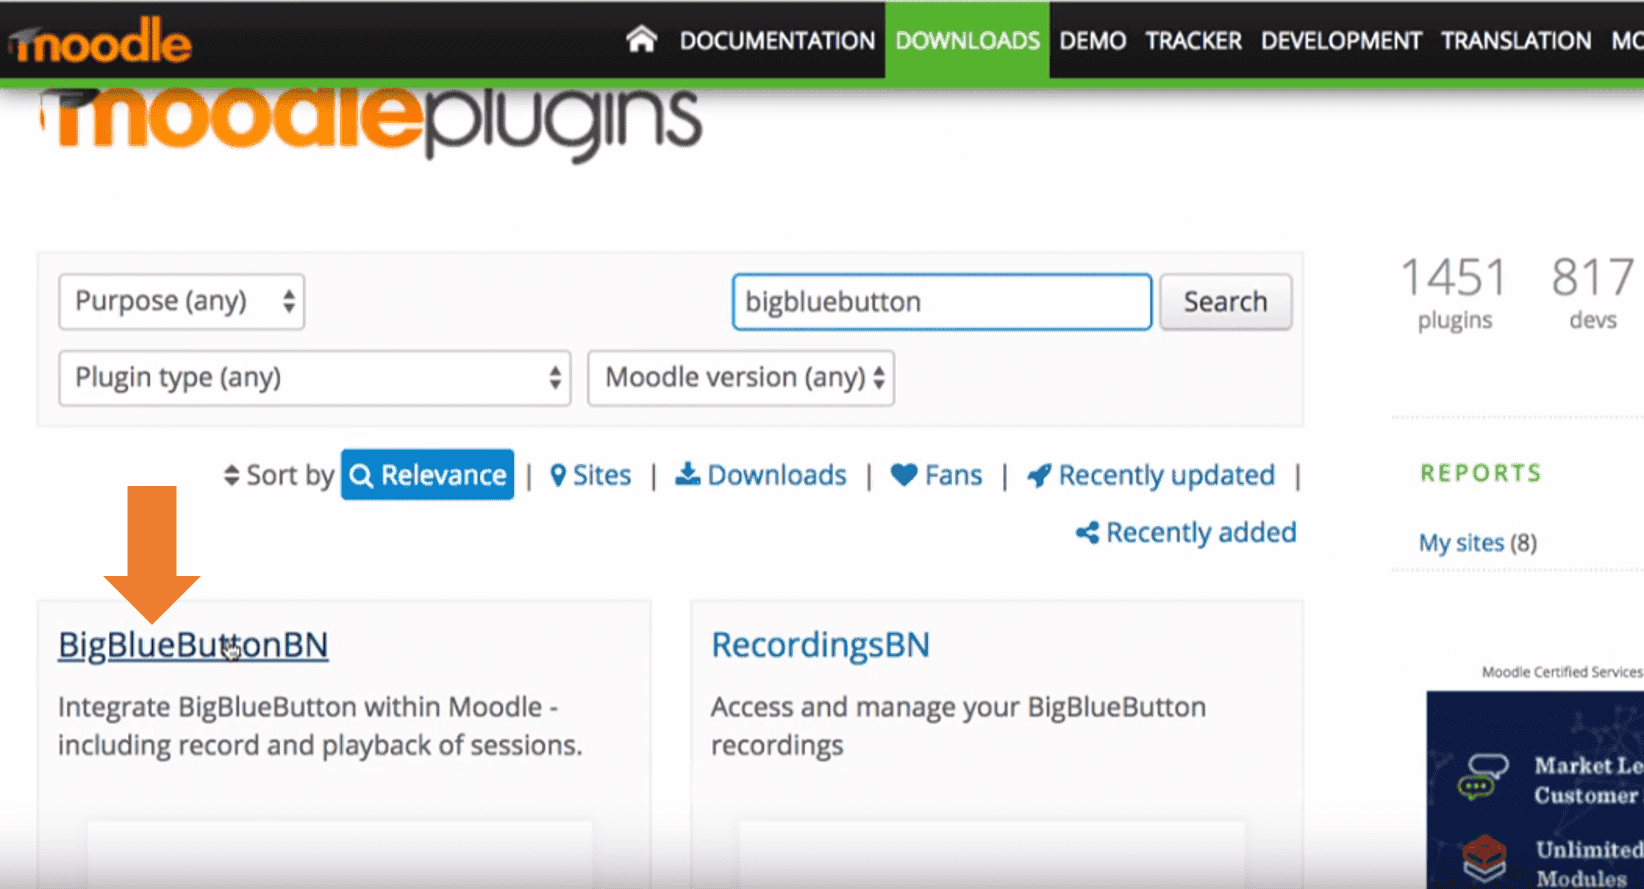
Task: Click the REPORTS heading
Action: 1481,473
